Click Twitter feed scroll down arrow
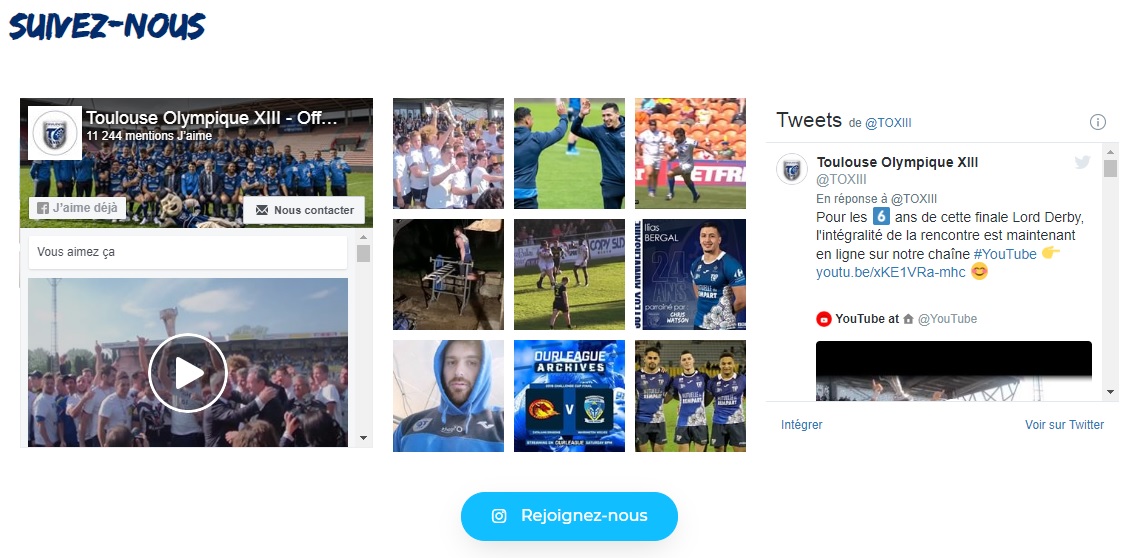Viewport: 1139px width, 558px height. pyautogui.click(x=1110, y=392)
